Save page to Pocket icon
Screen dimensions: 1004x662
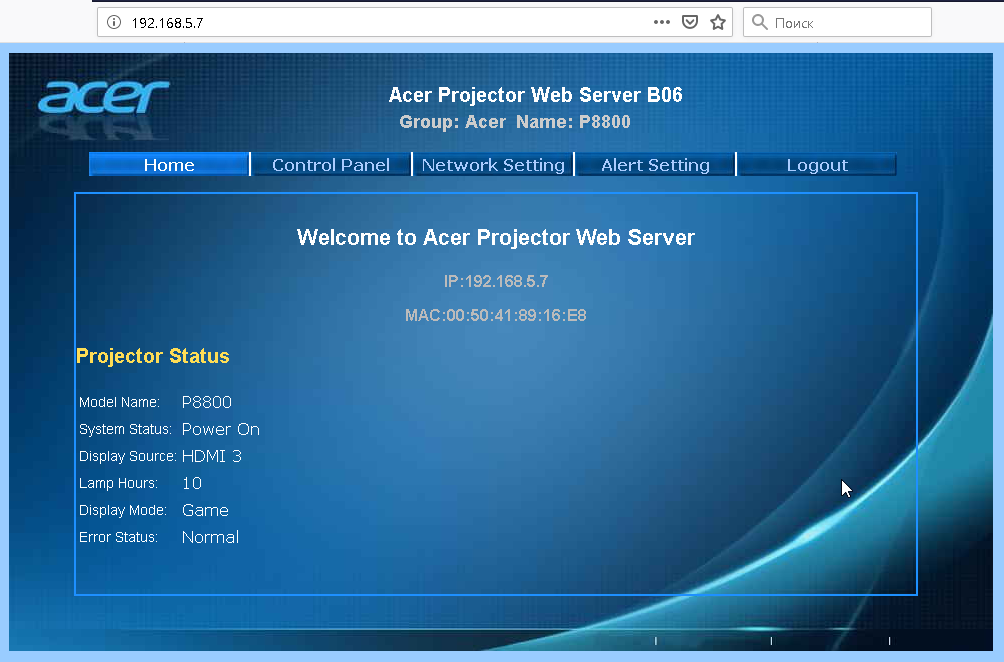pos(690,22)
